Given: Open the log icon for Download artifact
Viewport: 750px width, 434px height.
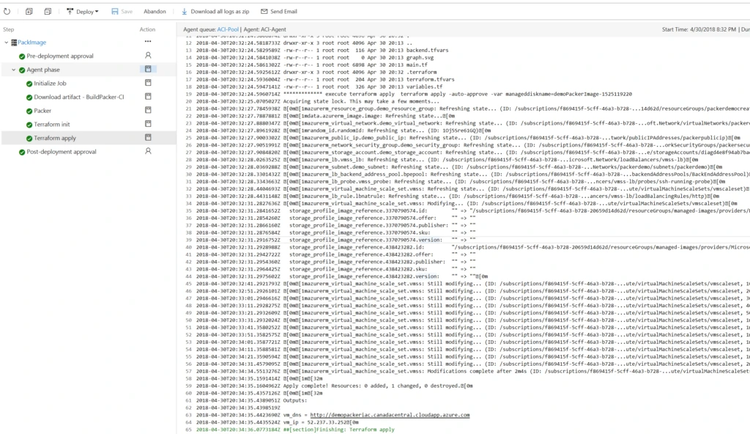Looking at the screenshot, I should pyautogui.click(x=148, y=97).
